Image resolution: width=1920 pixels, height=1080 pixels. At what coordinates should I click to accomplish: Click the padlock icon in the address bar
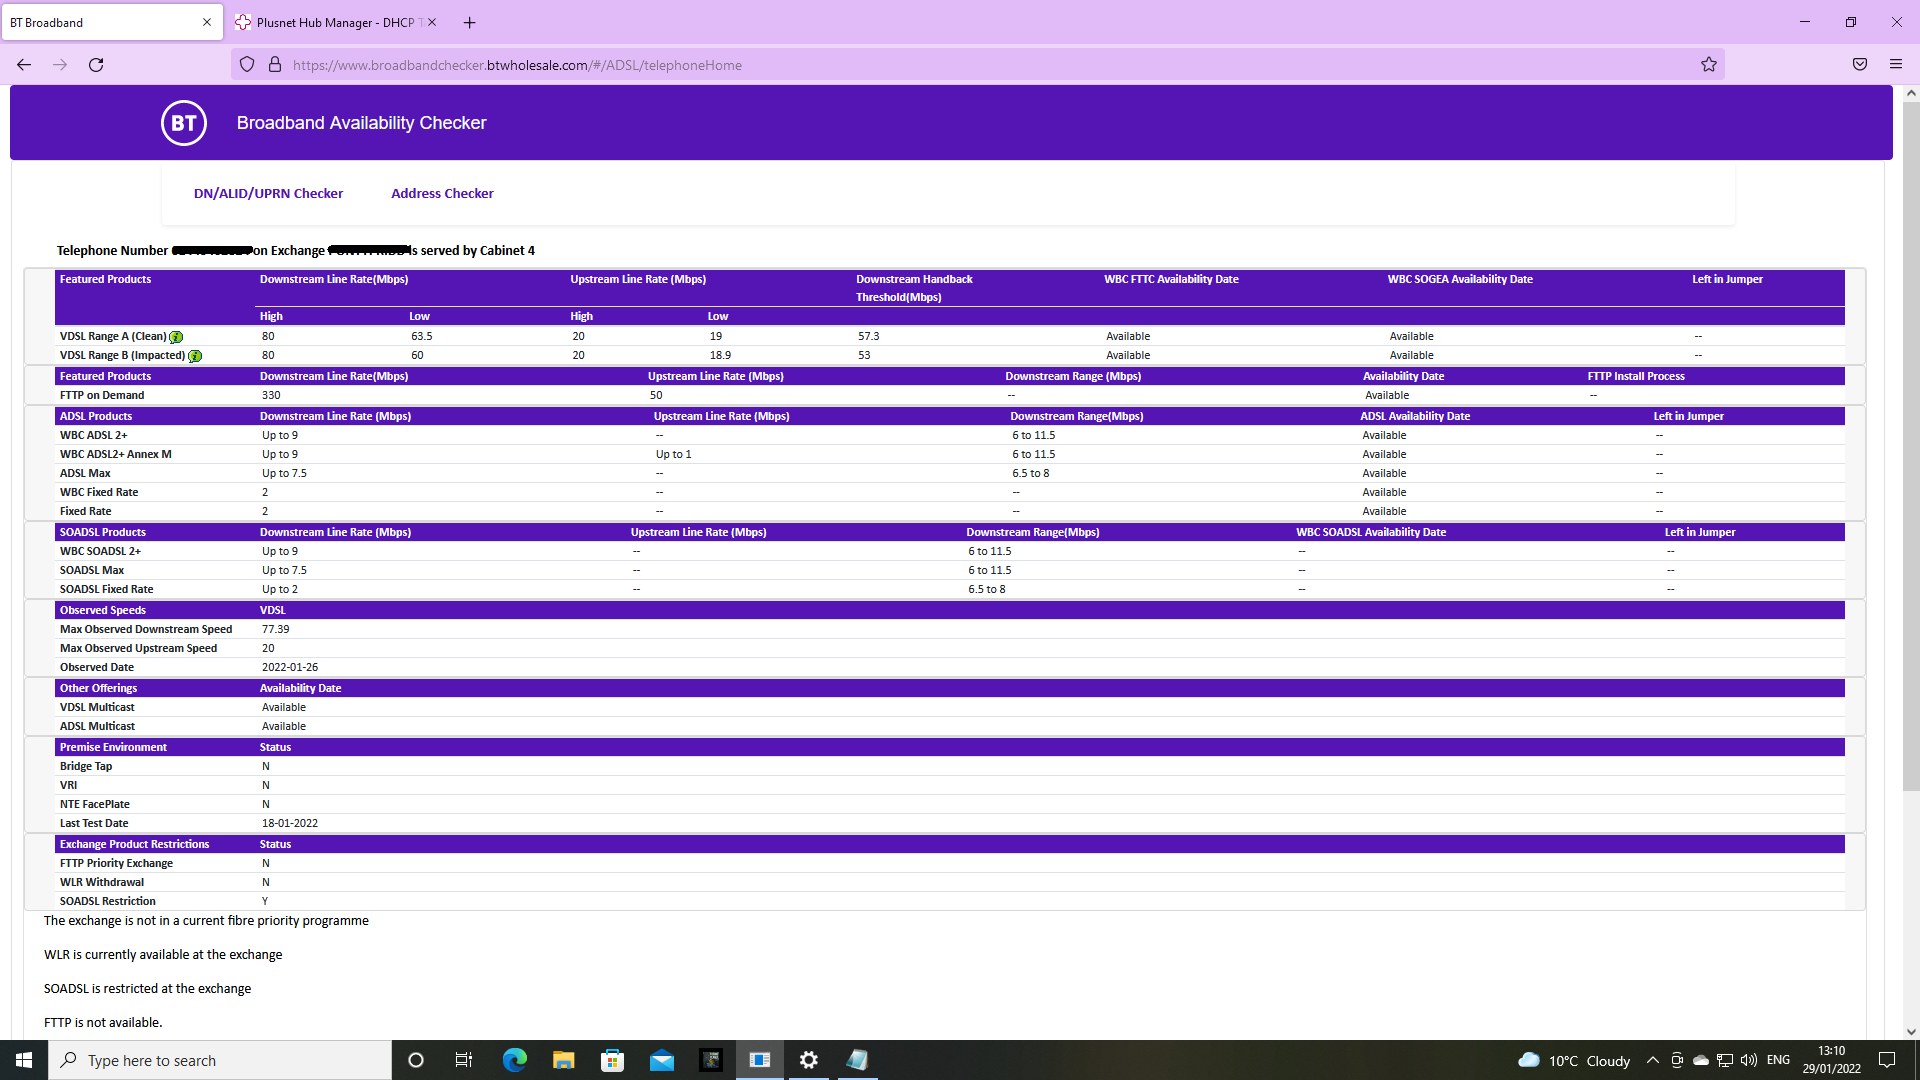(274, 64)
